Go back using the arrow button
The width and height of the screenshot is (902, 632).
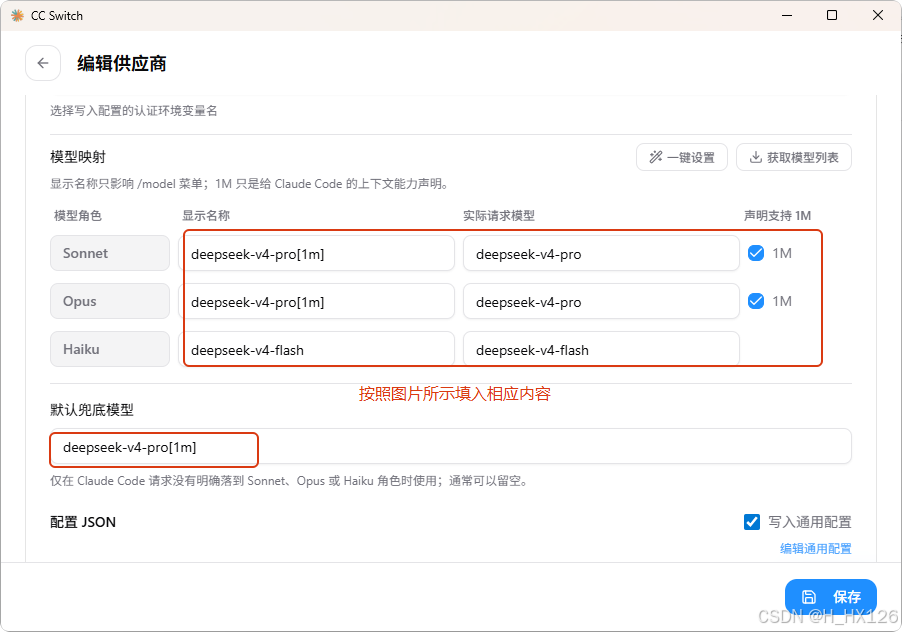point(43,63)
